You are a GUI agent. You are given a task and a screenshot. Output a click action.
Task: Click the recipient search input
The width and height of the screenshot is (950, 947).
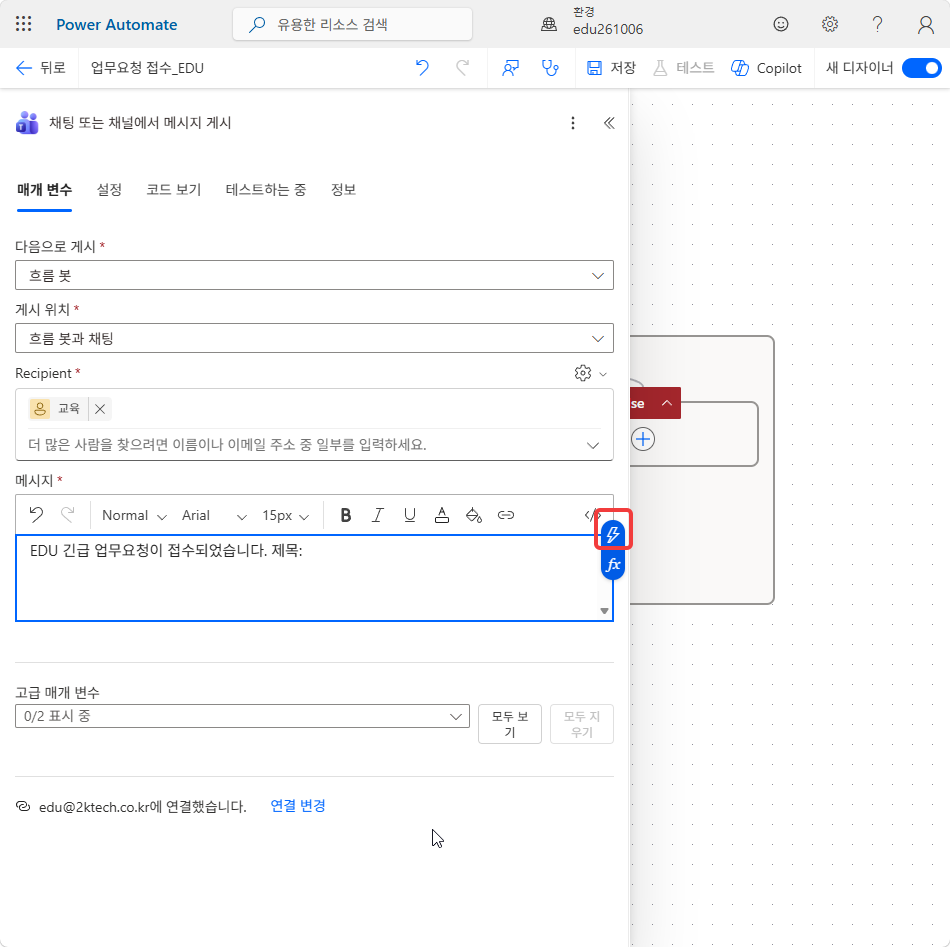tap(303, 445)
